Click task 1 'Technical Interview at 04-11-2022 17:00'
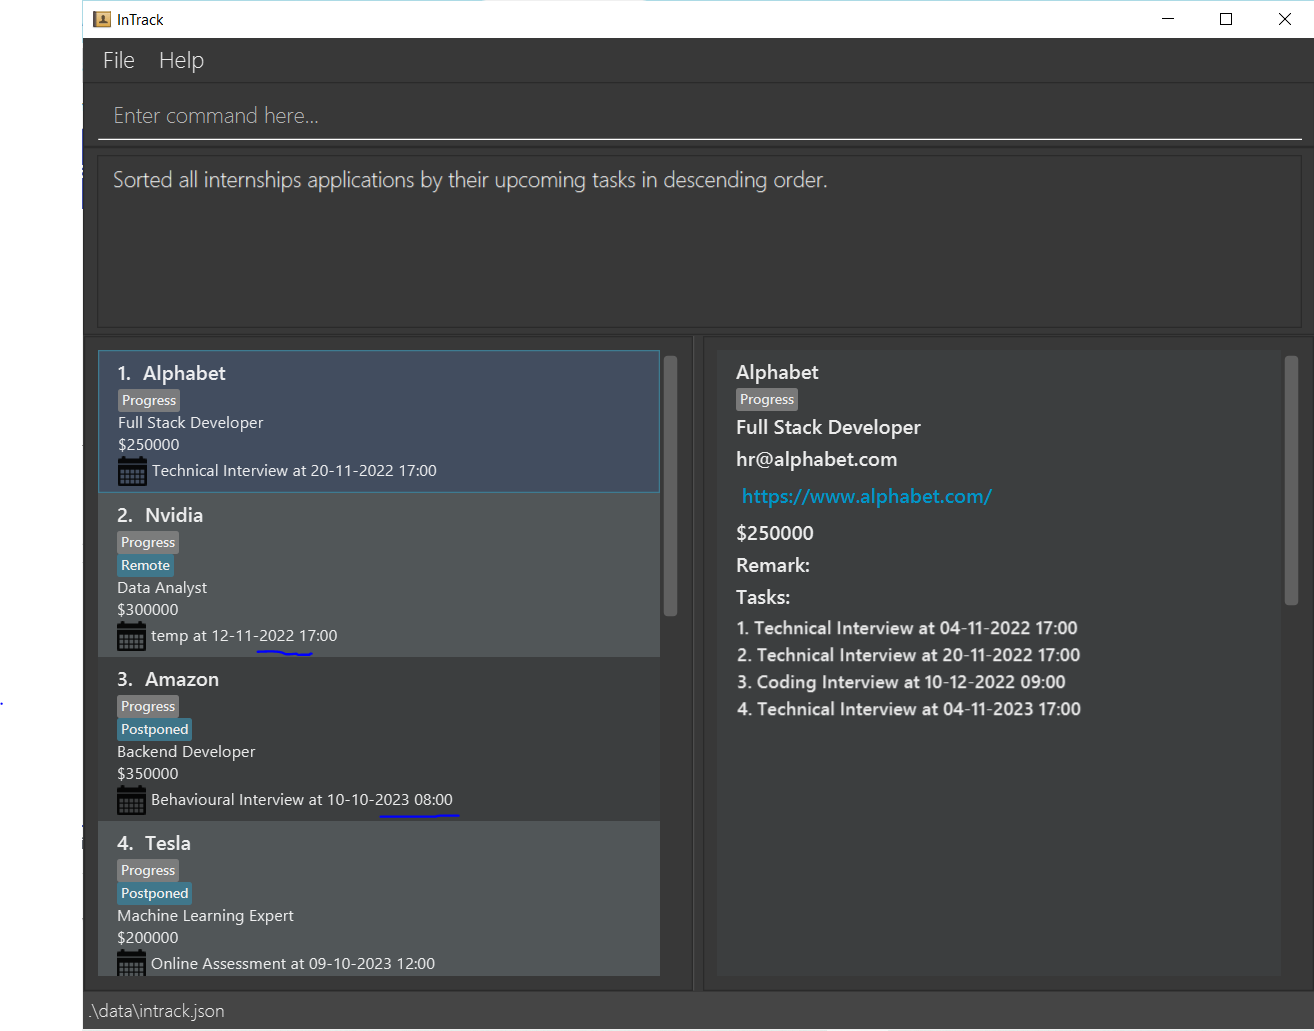Image resolution: width=1314 pixels, height=1031 pixels. coord(907,628)
